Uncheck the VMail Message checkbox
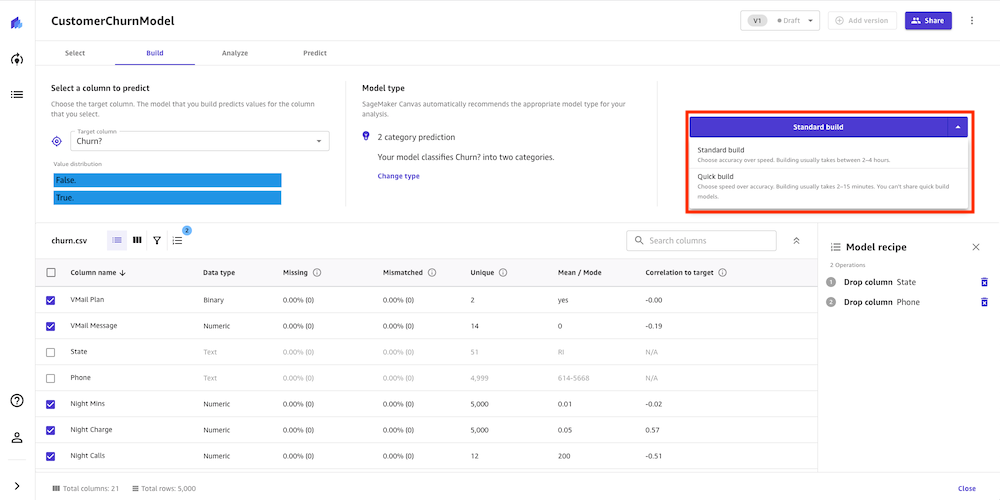Screen dimensions: 1000x500 pyautogui.click(x=51, y=326)
